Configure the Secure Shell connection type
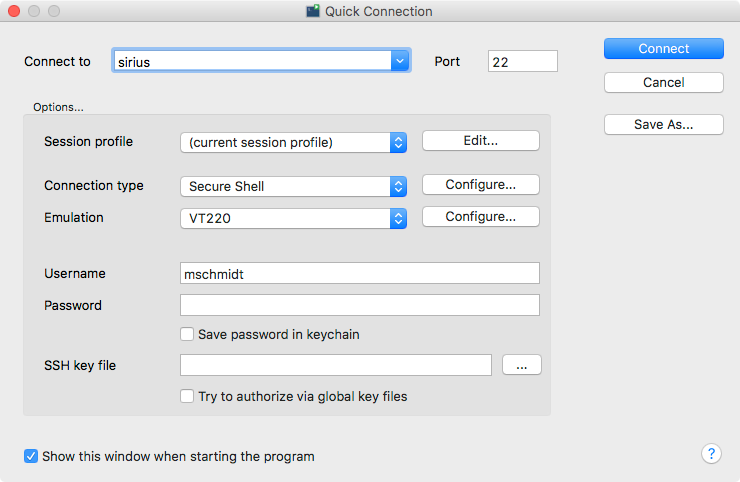 480,185
